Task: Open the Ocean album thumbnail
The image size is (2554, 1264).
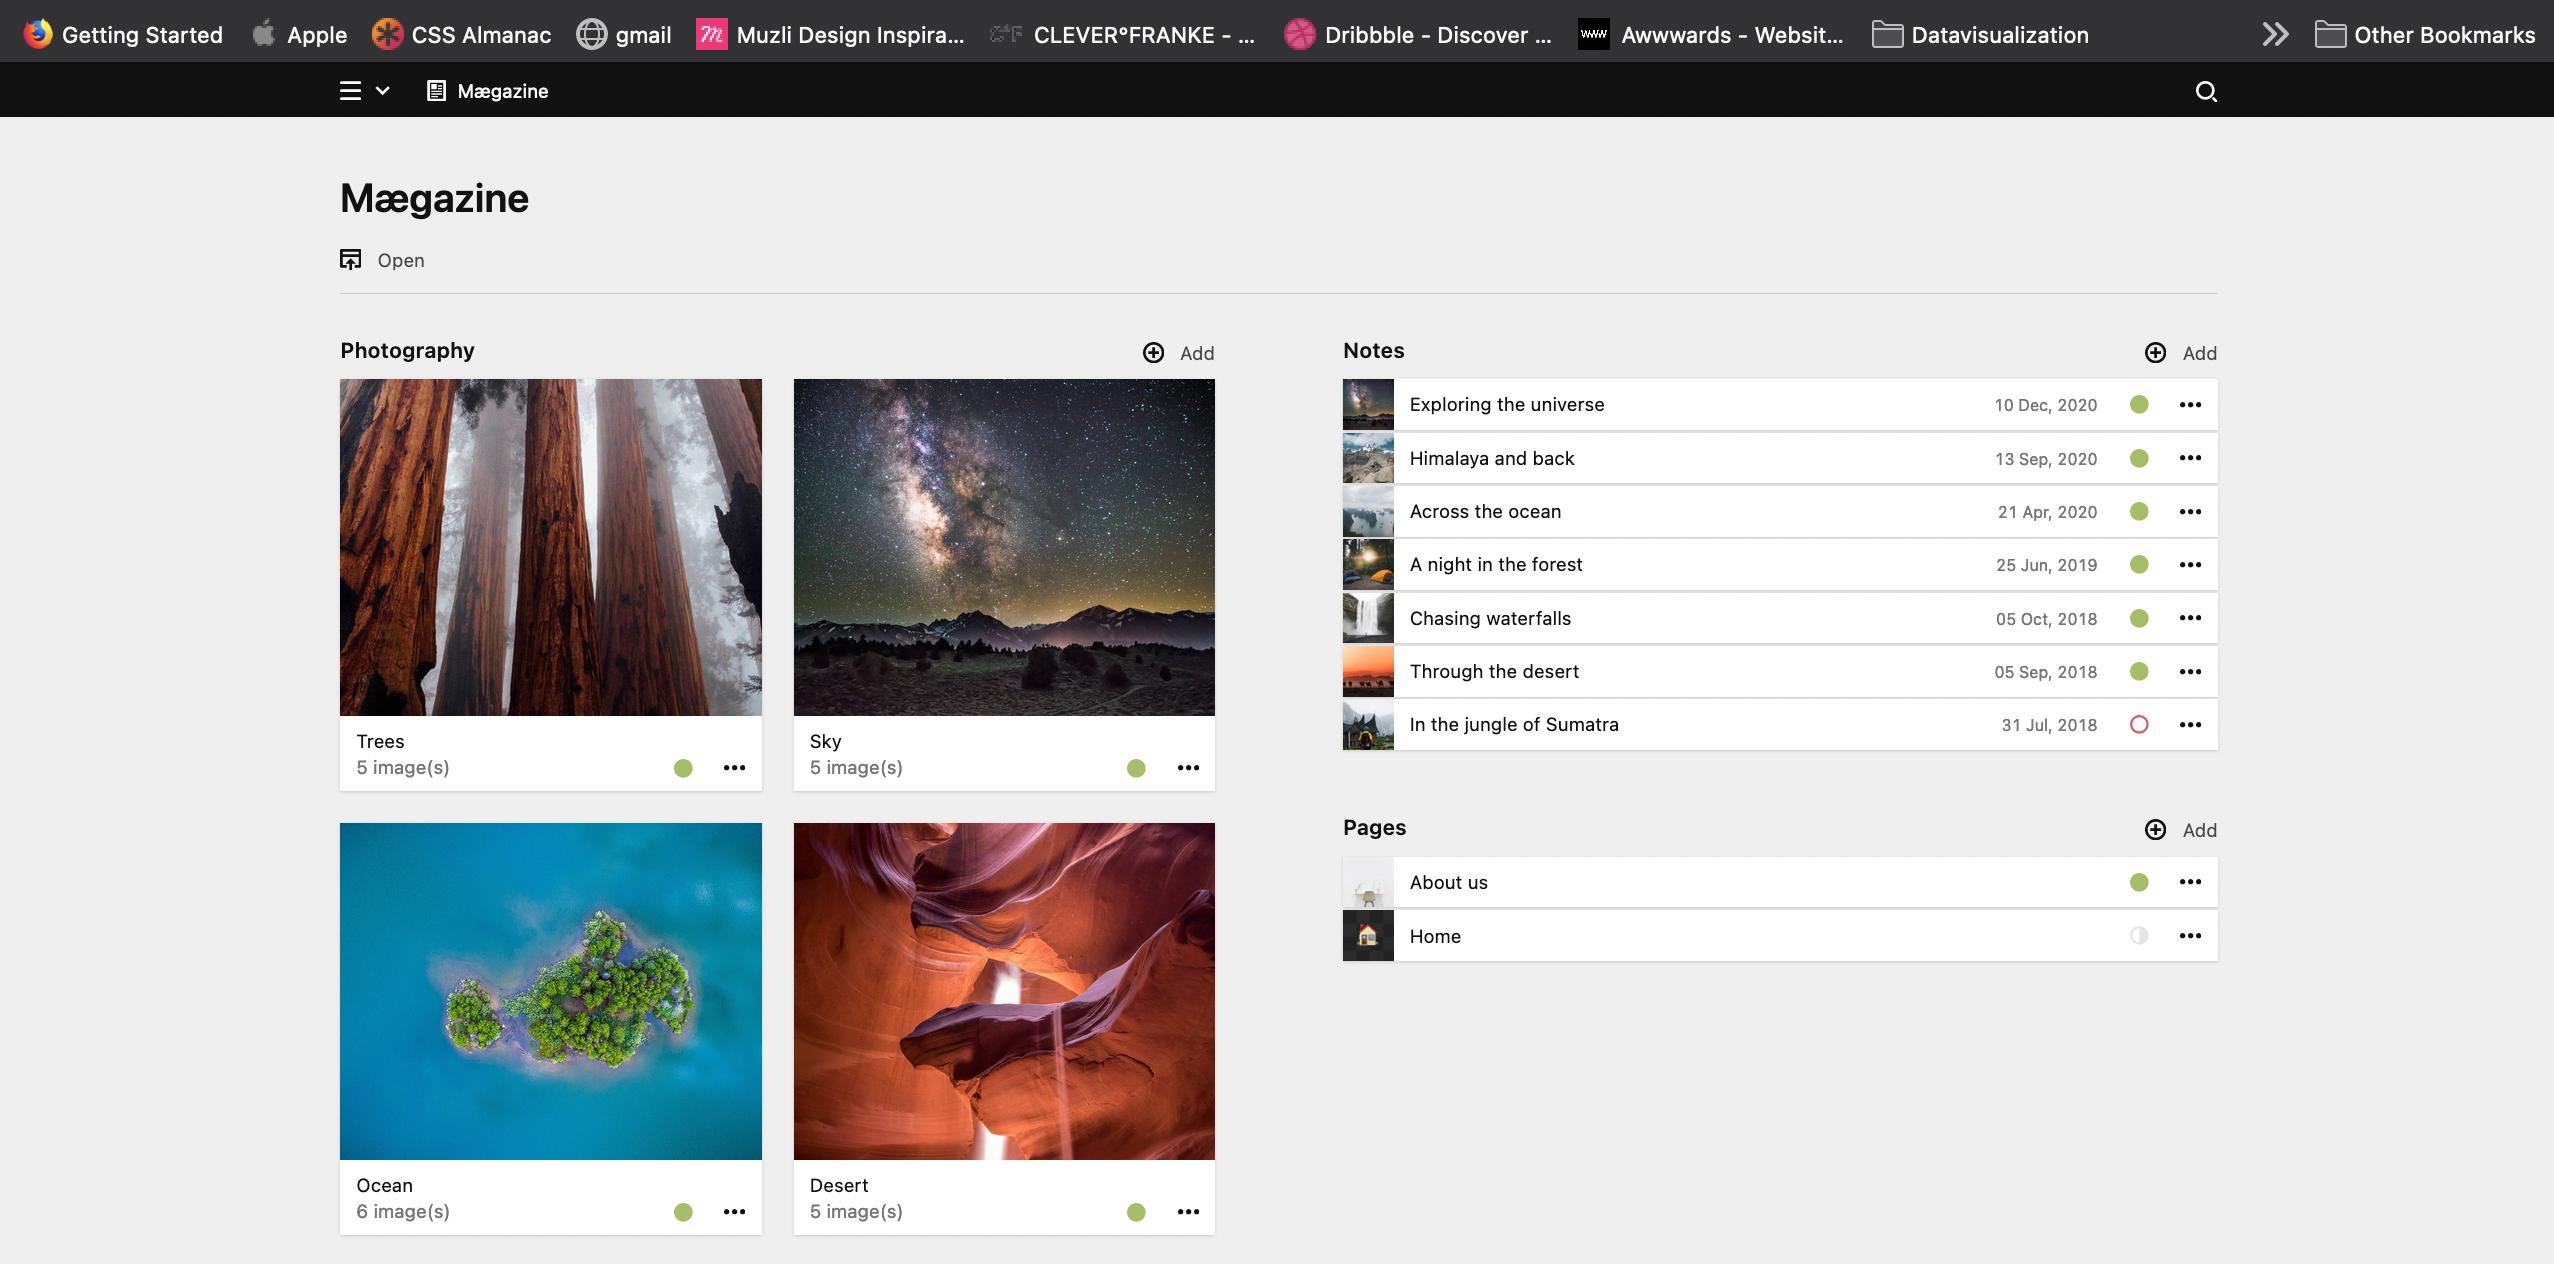Action: [550, 991]
